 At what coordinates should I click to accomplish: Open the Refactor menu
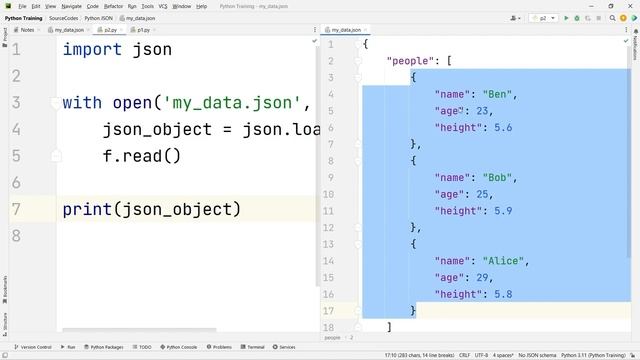point(113,6)
